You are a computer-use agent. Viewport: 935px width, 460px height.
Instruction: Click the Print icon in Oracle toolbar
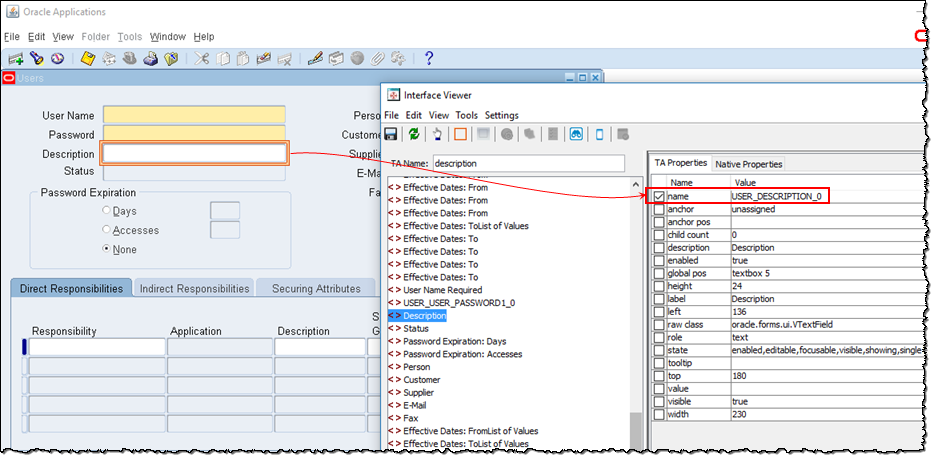click(x=150, y=58)
